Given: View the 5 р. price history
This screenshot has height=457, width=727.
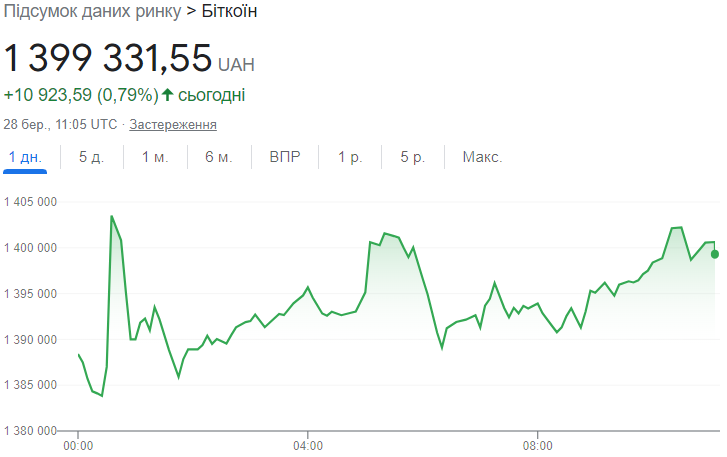Looking at the screenshot, I should coord(413,157).
